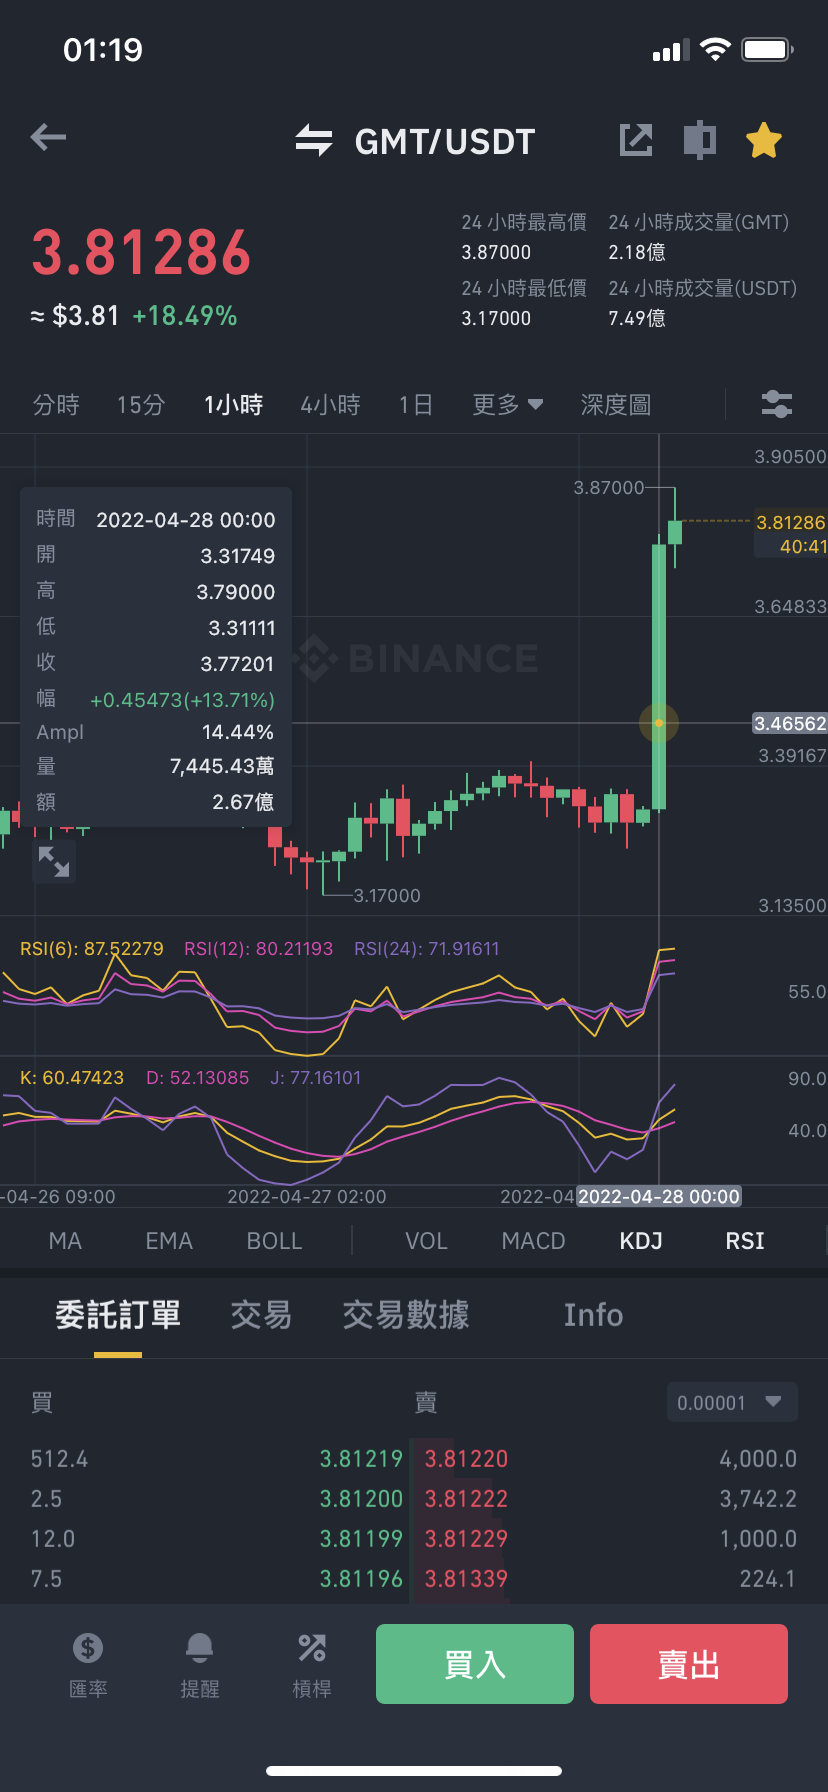Viewport: 828px width, 1792px height.
Task: Tap the K: 60.47423 label
Action: 72,1078
